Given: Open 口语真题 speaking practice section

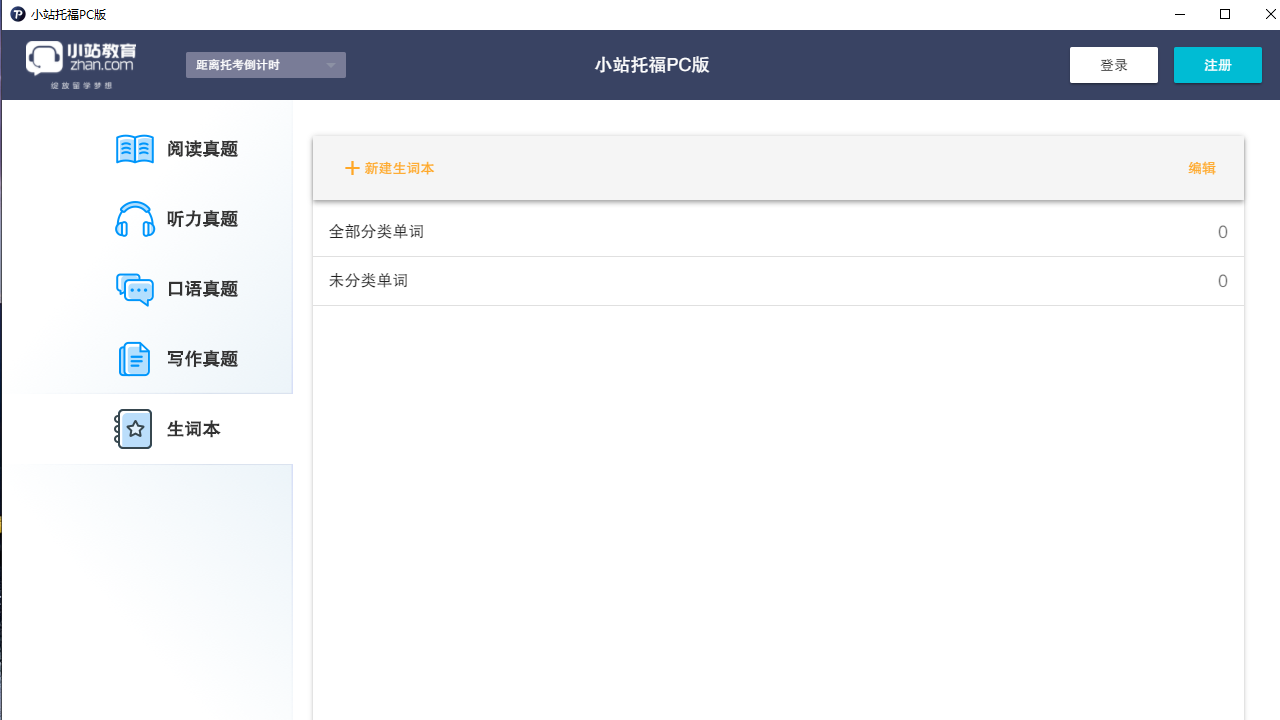Looking at the screenshot, I should (x=202, y=289).
